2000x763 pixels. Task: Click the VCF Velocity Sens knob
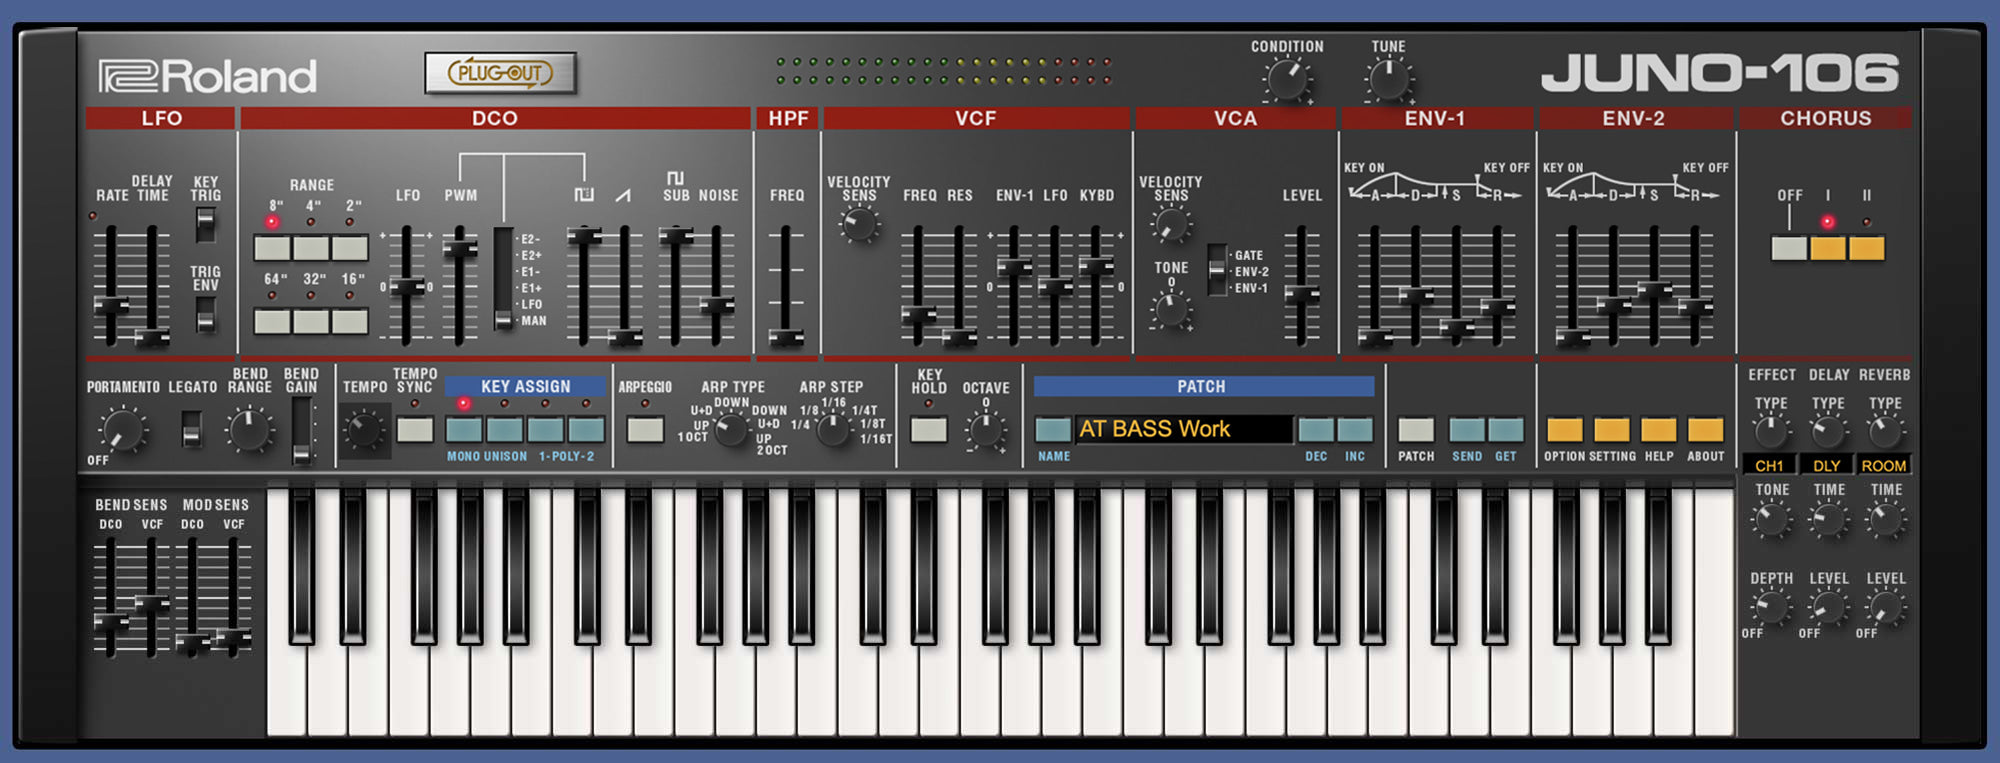858,225
